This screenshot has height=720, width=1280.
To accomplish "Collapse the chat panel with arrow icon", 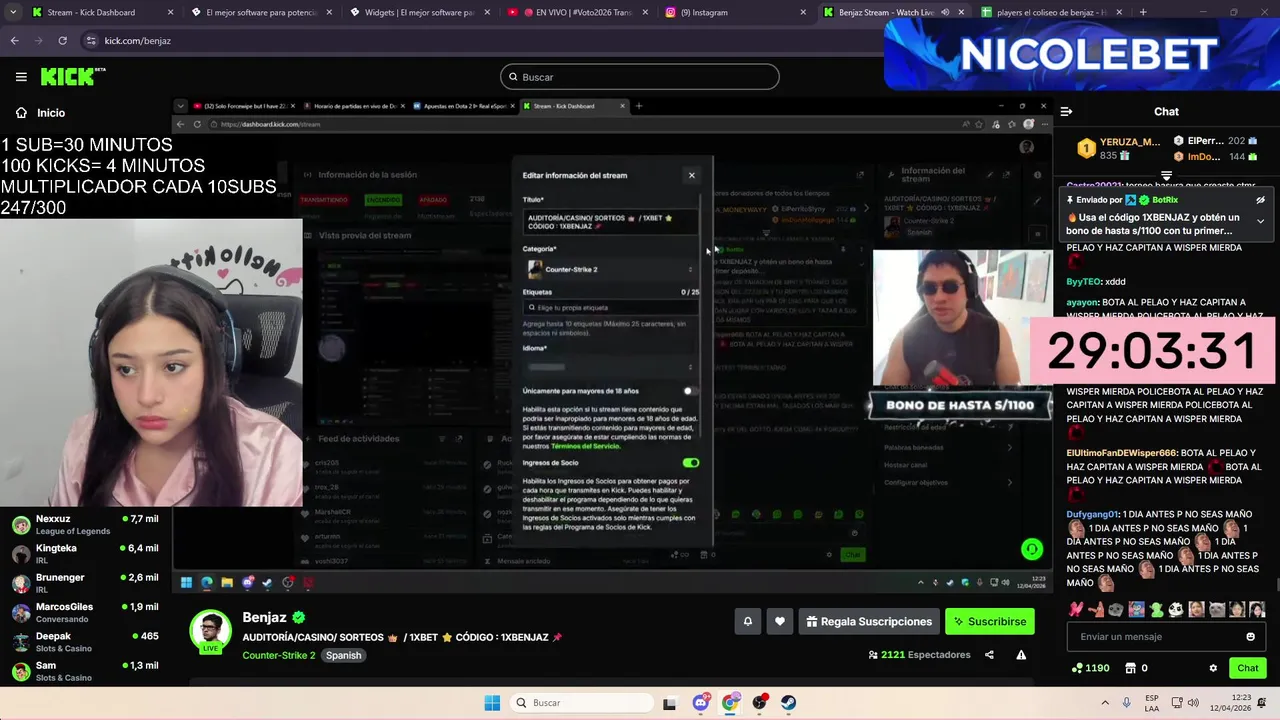I will point(1066,112).
